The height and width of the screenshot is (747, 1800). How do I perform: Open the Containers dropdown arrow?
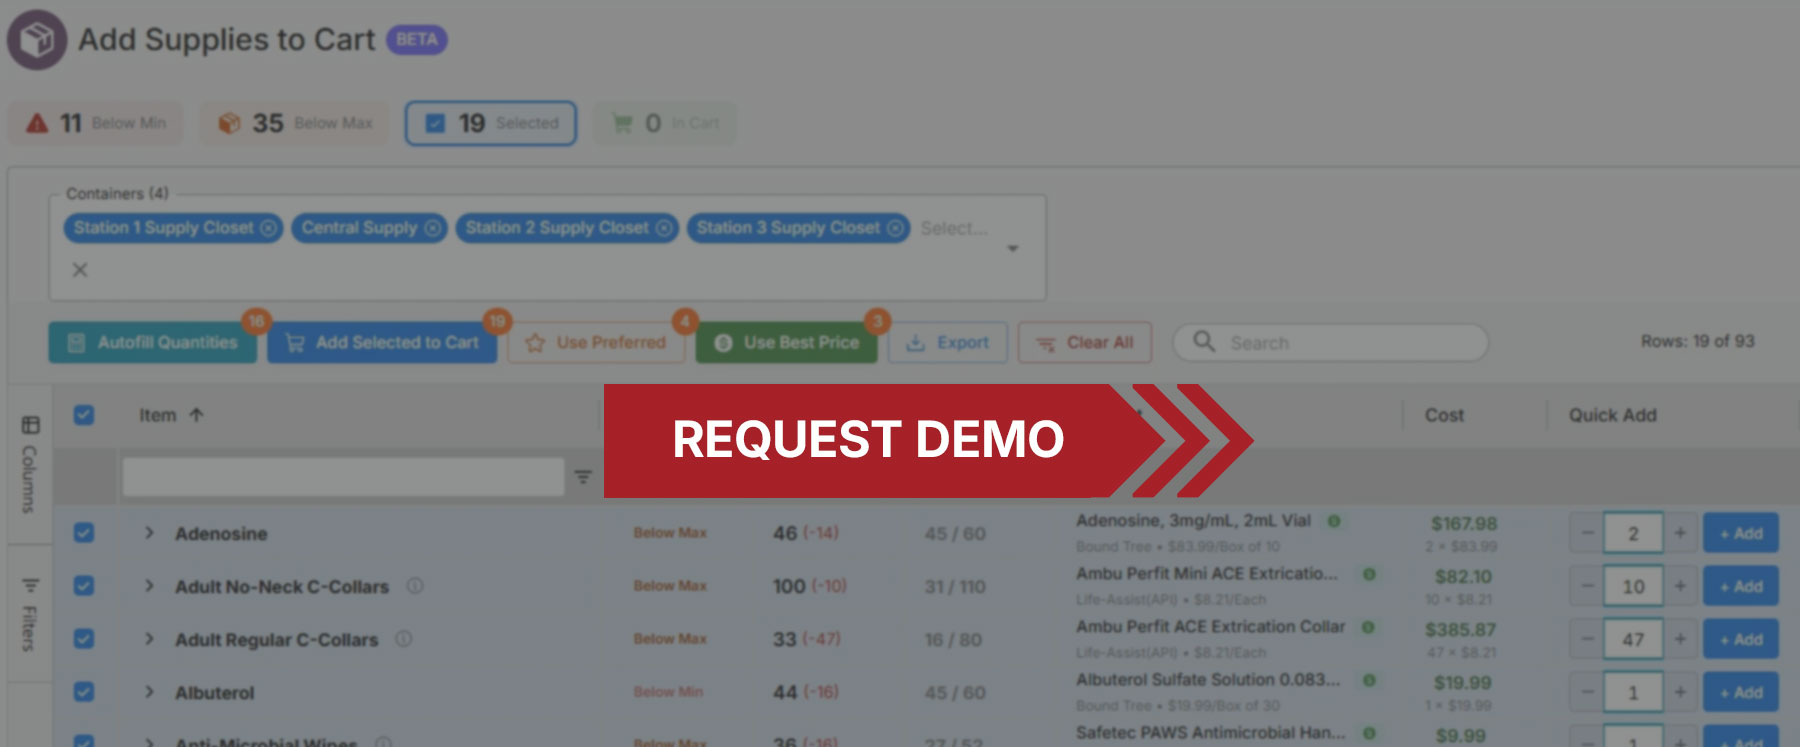point(1013,249)
